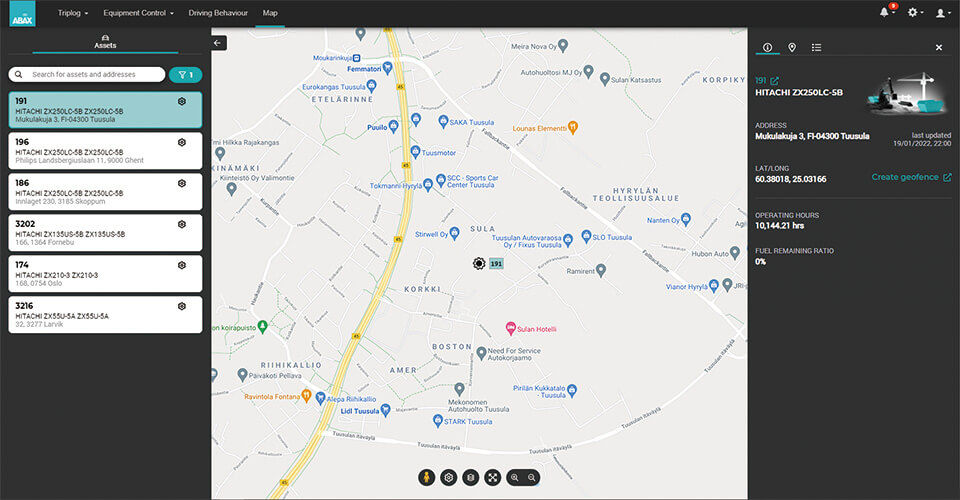The image size is (960, 500).
Task: Collapse the assets side panel arrow
Action: (x=219, y=43)
